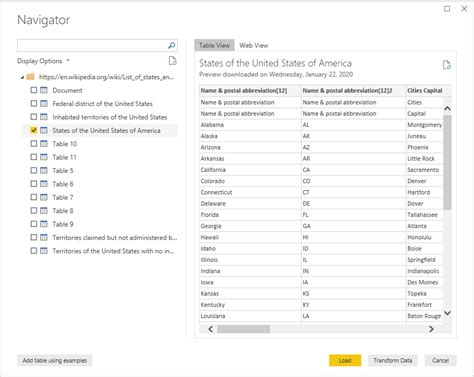The image size is (474, 377).
Task: Check Territories claimed but not administered checkbox
Action: (34, 237)
